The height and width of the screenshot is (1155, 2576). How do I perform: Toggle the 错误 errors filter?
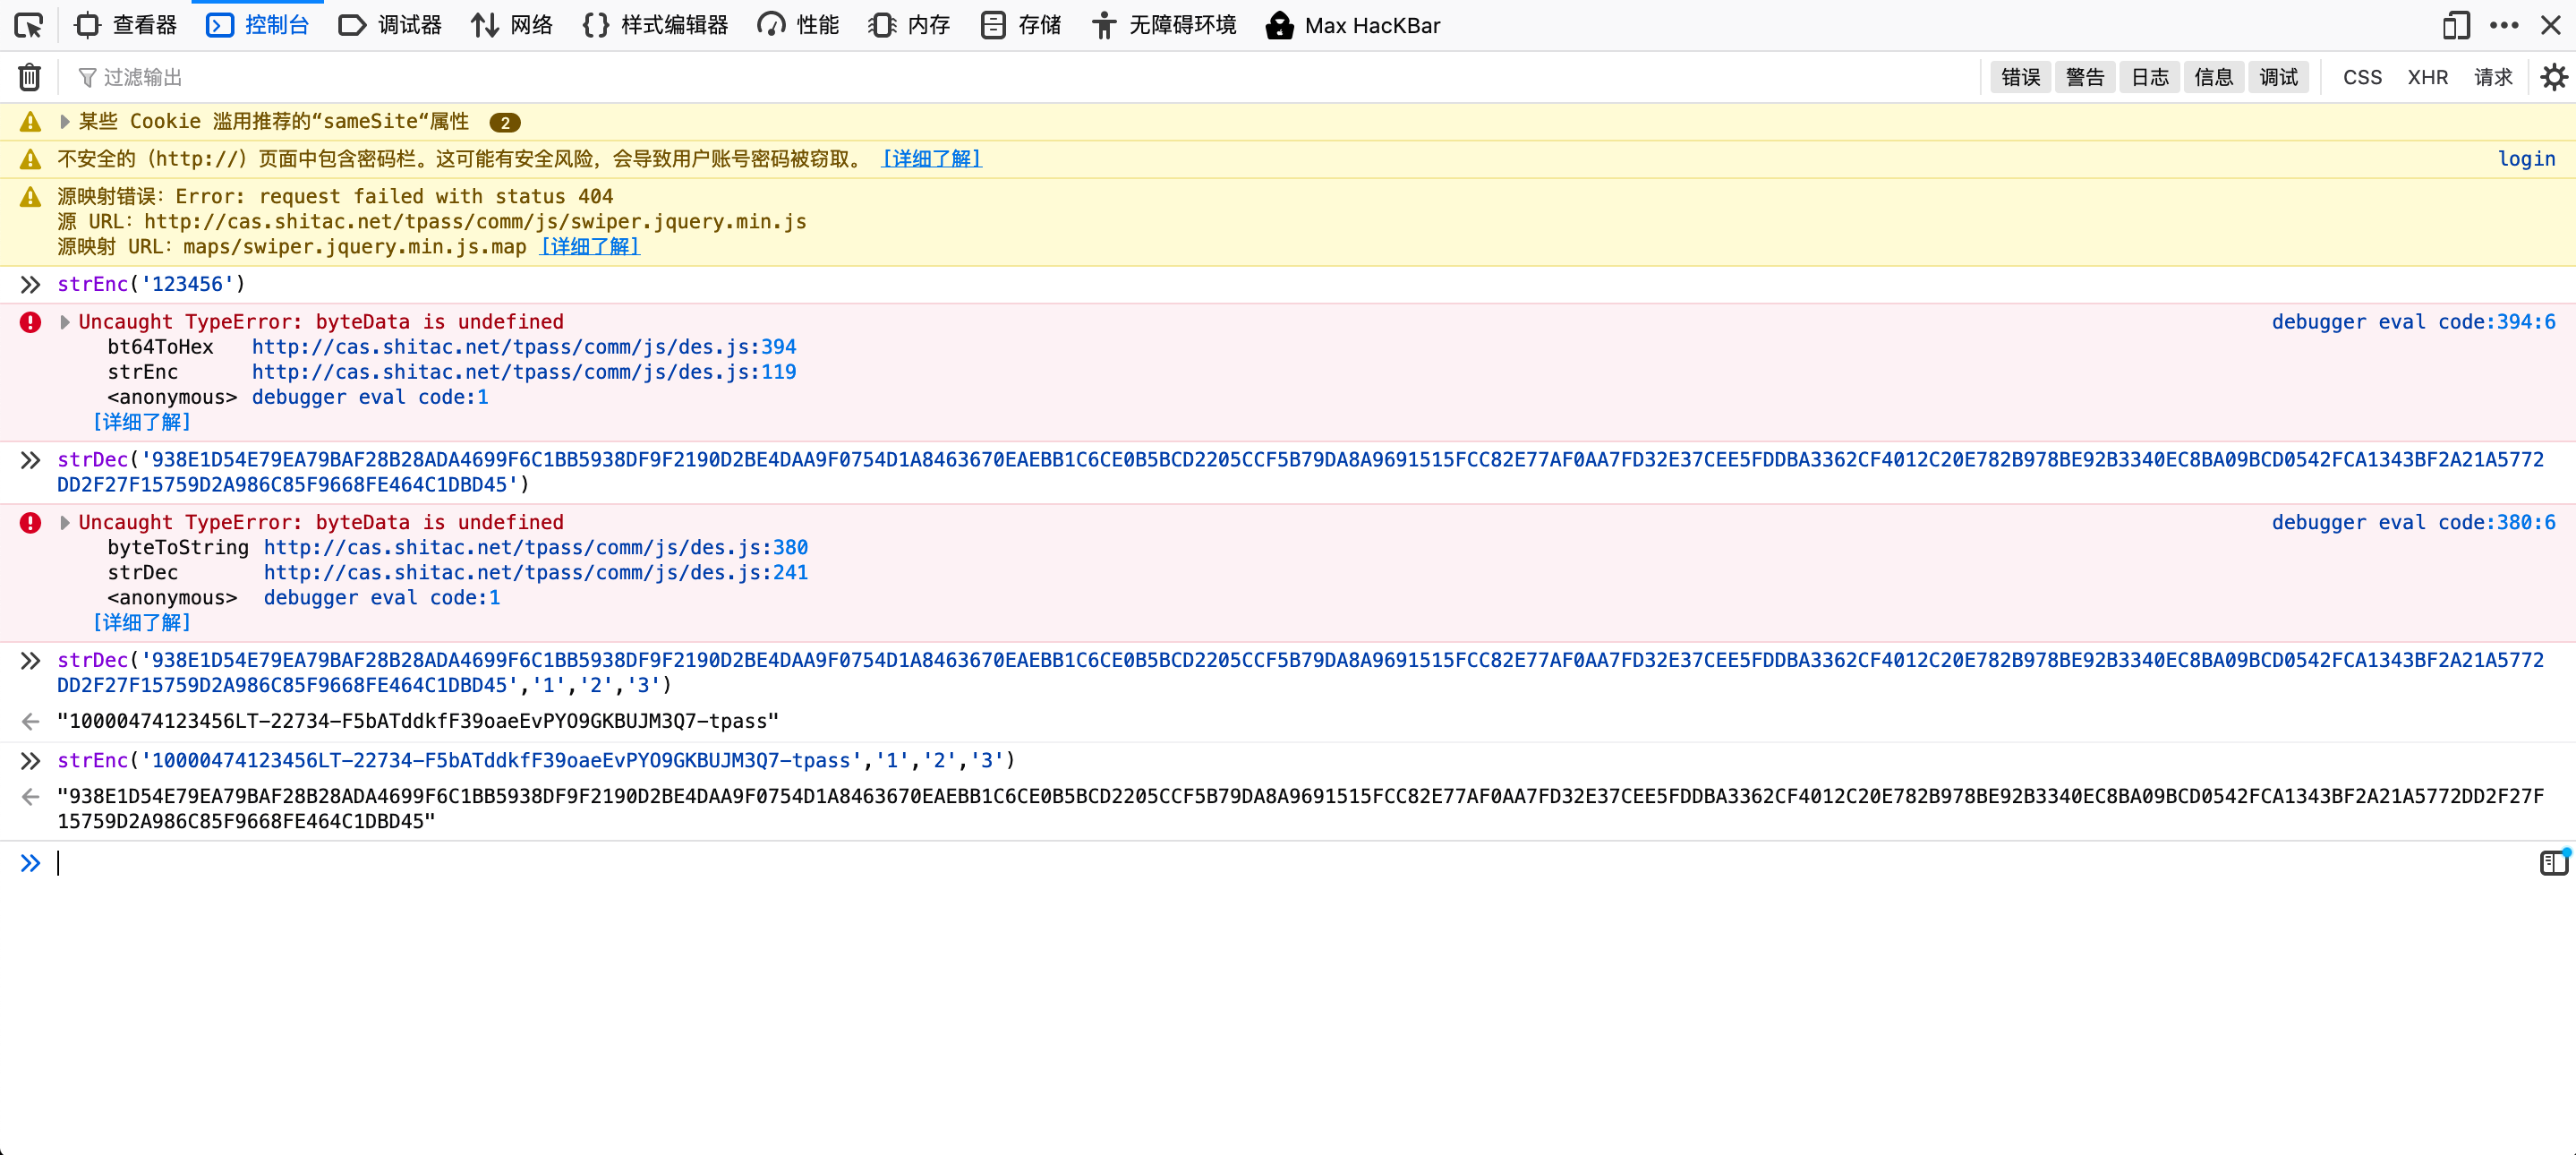tap(2020, 77)
